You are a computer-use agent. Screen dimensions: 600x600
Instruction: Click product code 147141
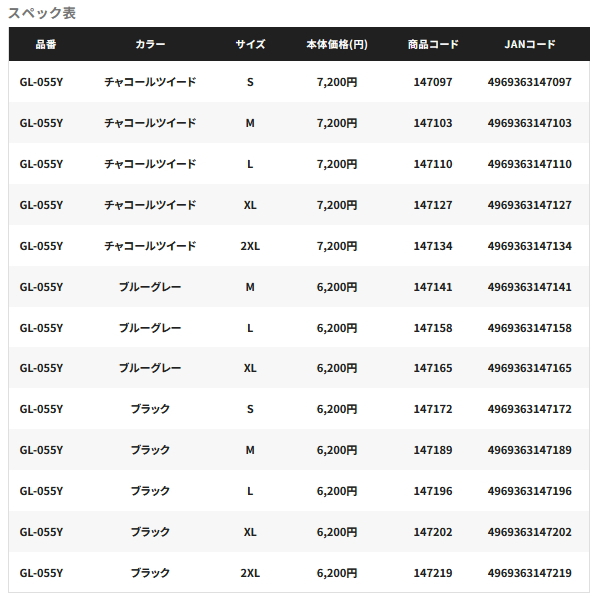tap(433, 287)
